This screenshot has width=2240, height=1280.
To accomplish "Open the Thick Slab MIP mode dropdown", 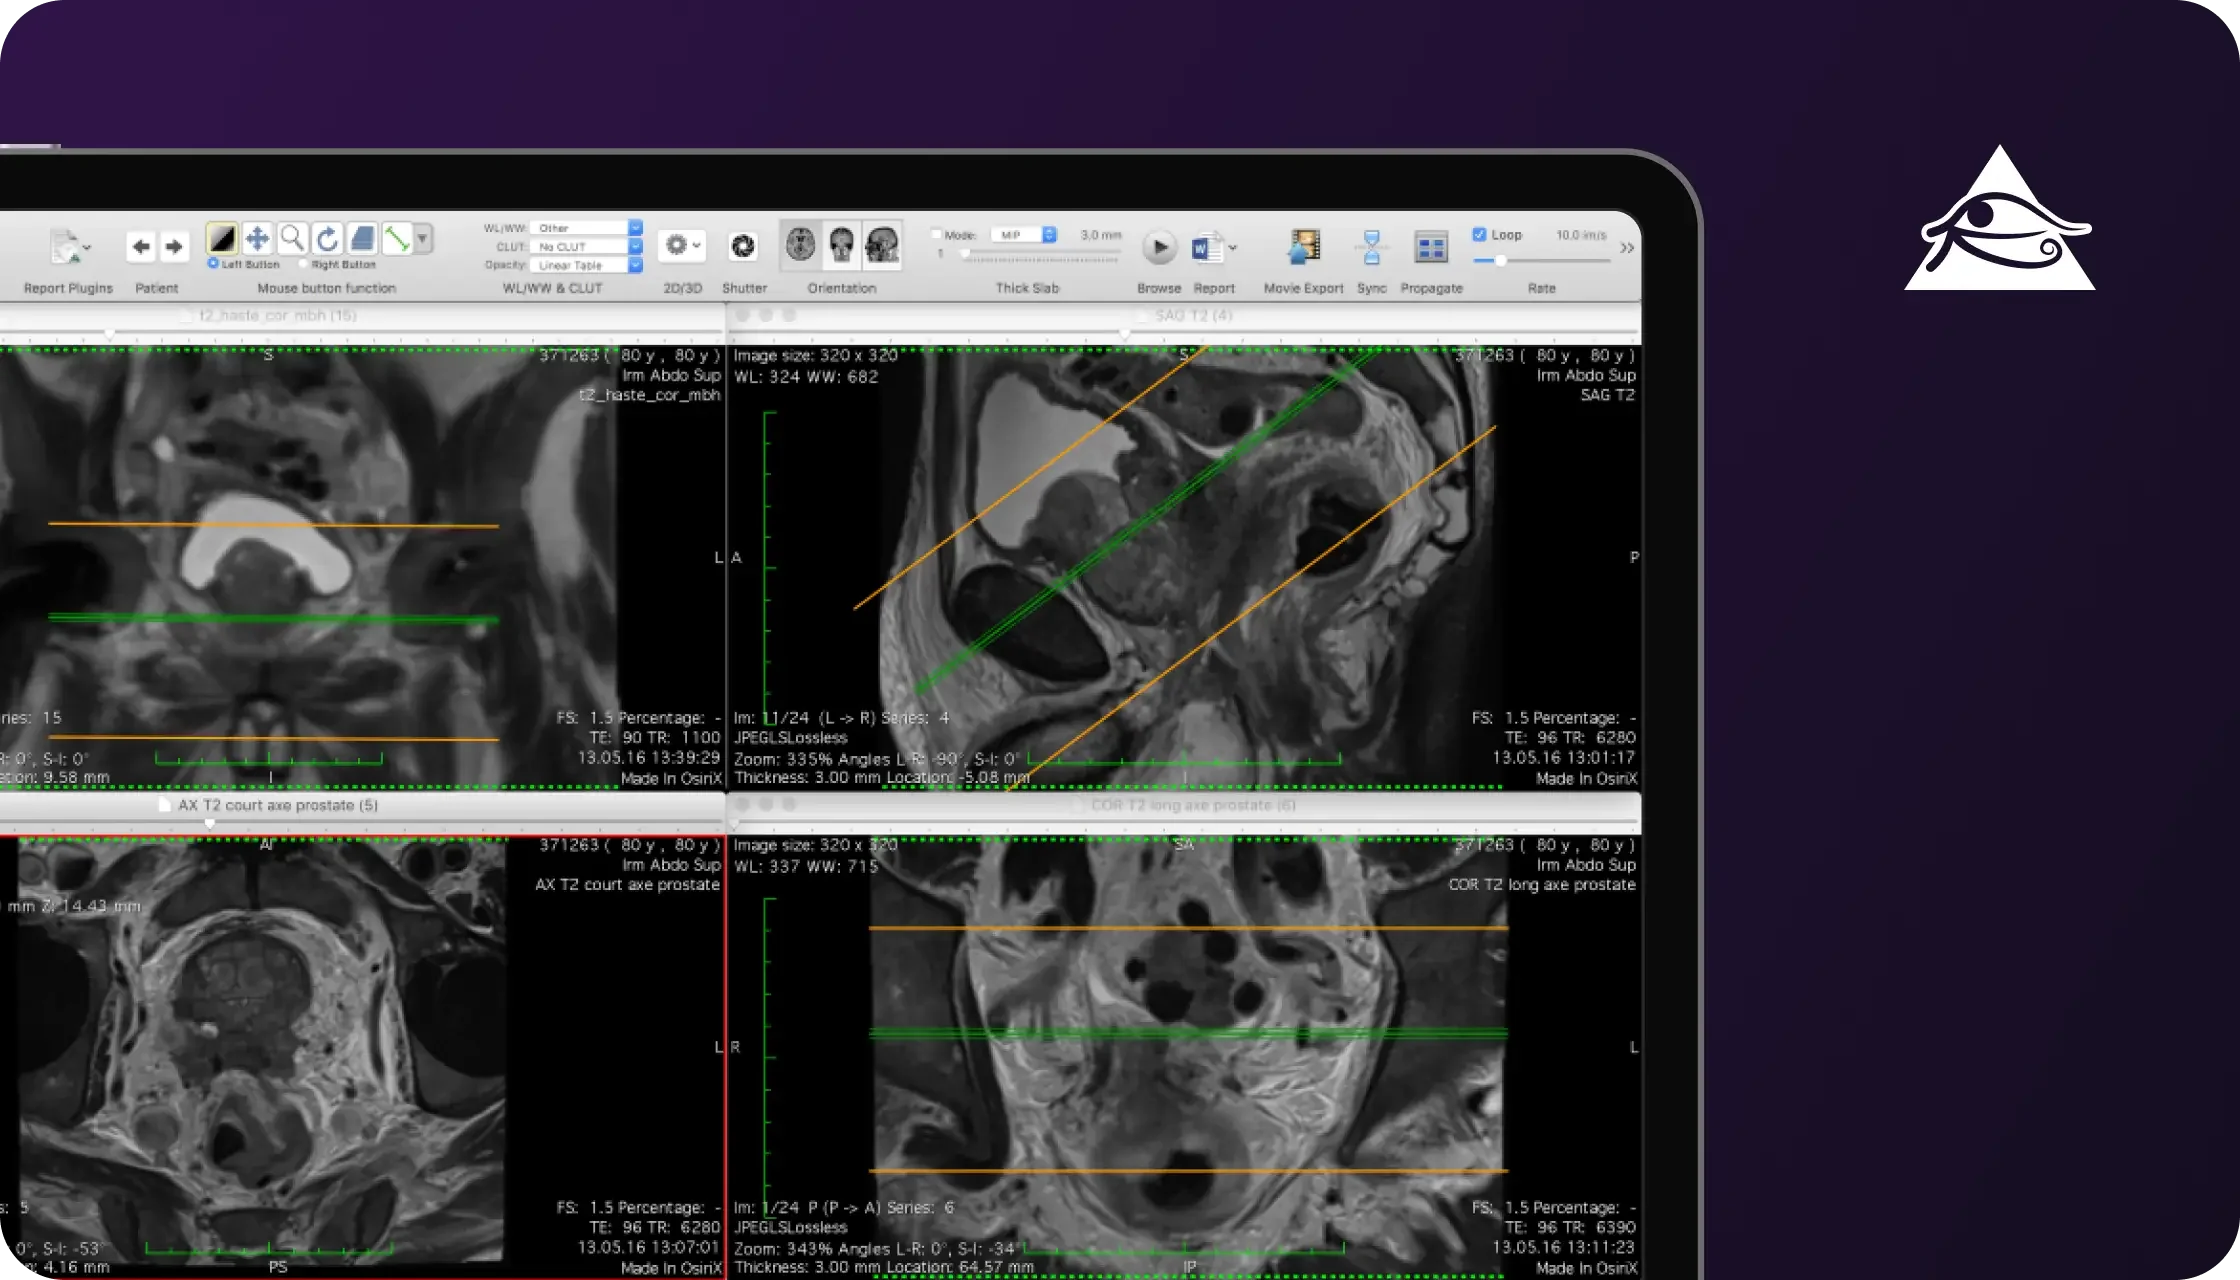I will tap(1025, 235).
